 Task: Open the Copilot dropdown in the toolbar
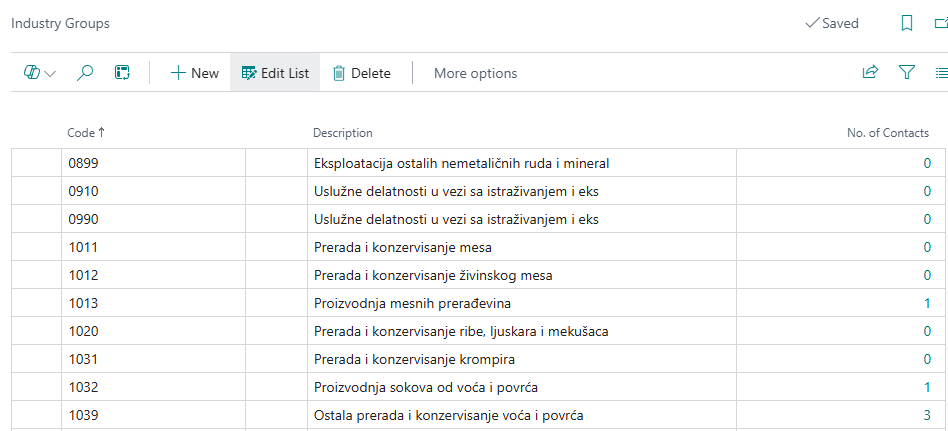(x=39, y=73)
